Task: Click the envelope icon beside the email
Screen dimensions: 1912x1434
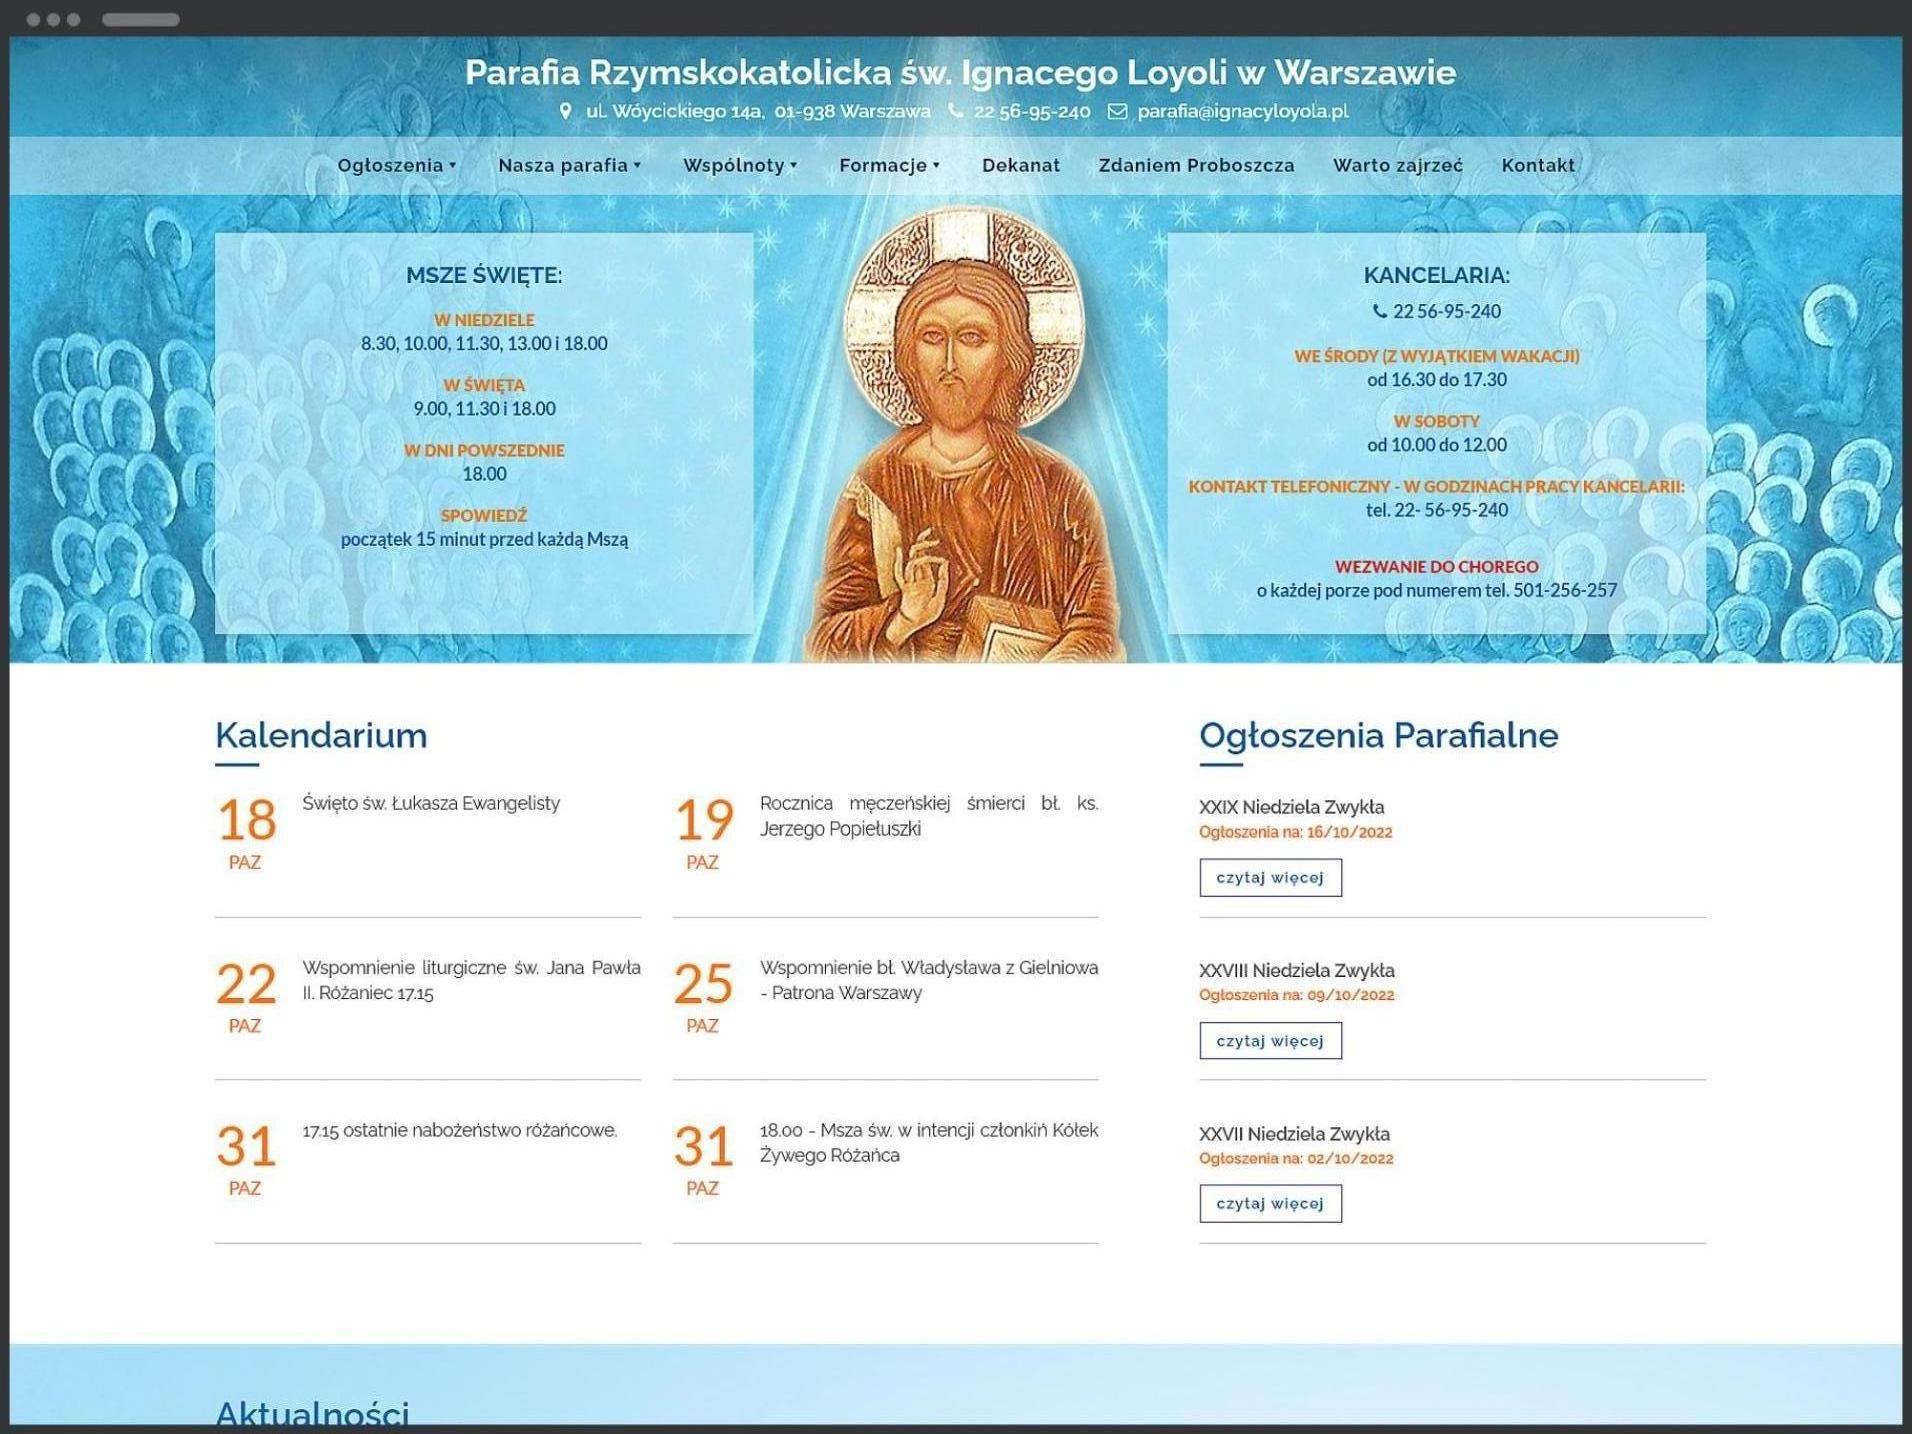Action: pyautogui.click(x=1117, y=111)
